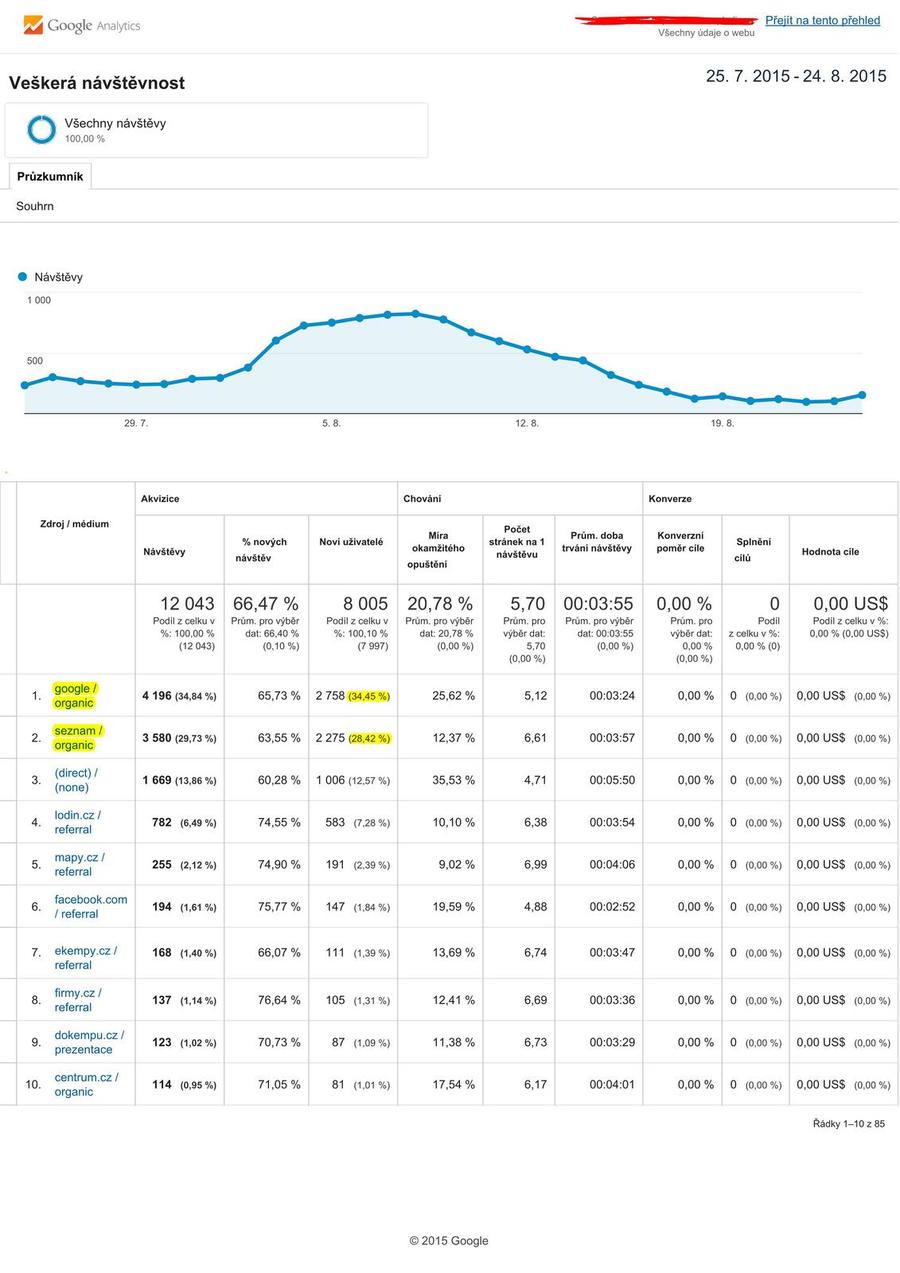
Task: Open the firmy.cz / referral source link
Action: click(x=77, y=1000)
